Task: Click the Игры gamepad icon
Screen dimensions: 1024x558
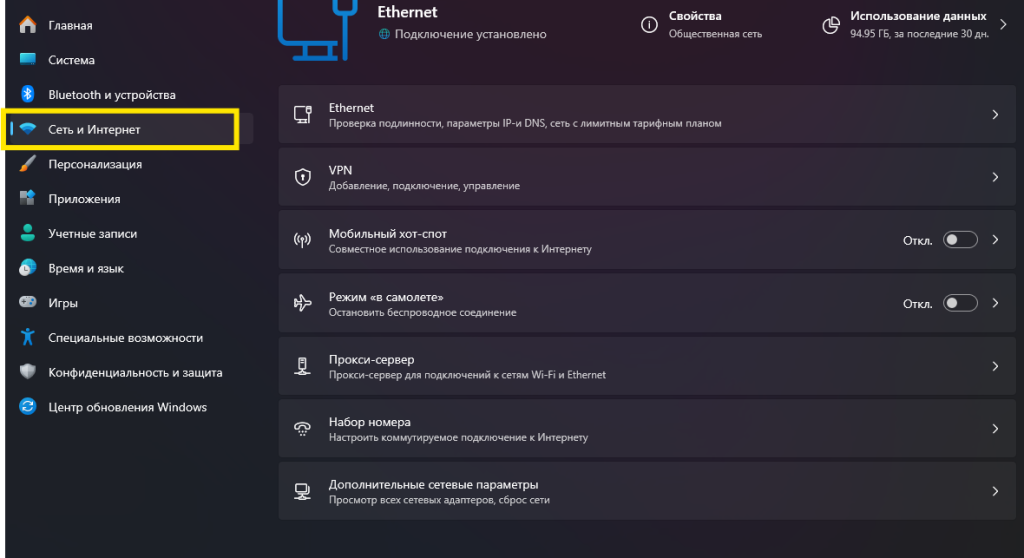Action: tap(28, 303)
